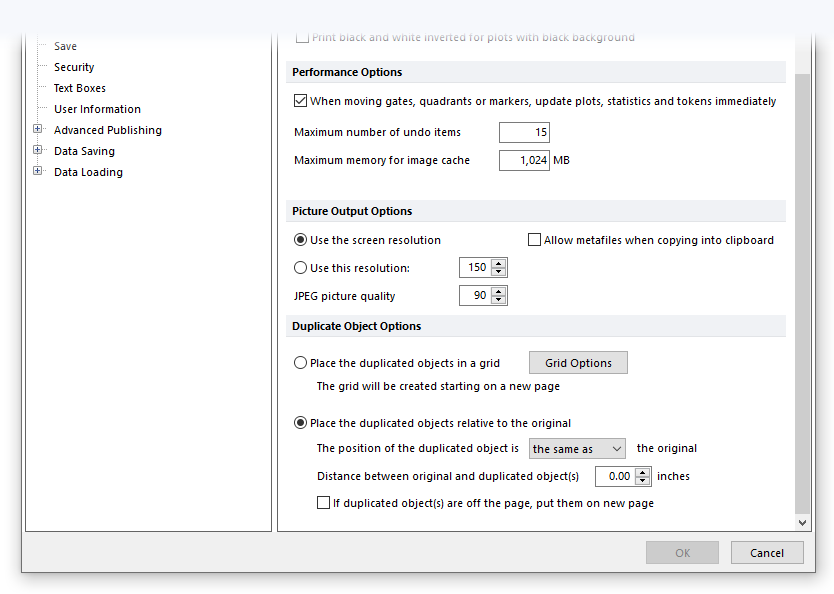Select Security in the options tree
The height and width of the screenshot is (594, 834).
coord(74,67)
